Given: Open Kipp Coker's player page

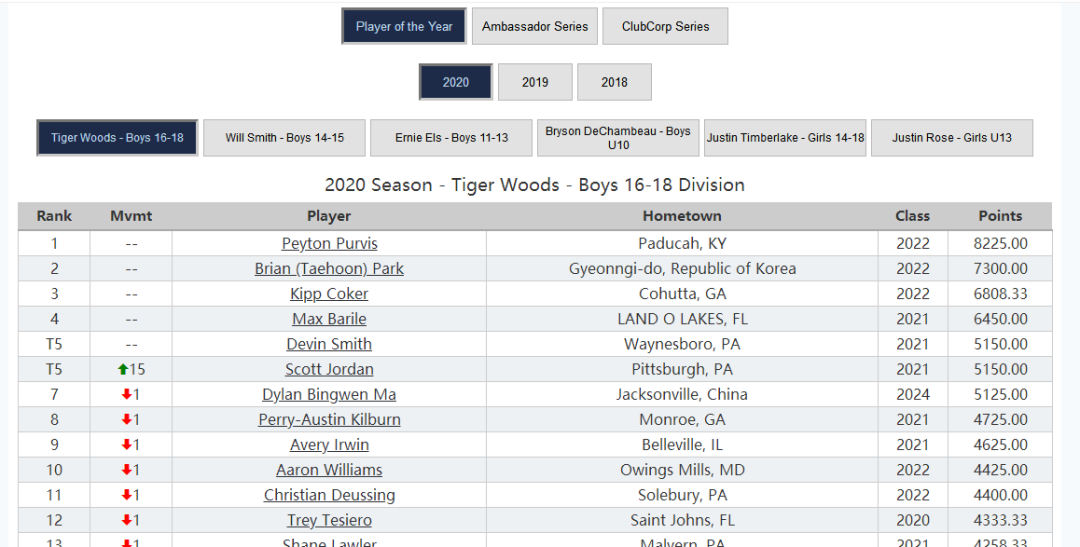Looking at the screenshot, I should click(x=329, y=294).
